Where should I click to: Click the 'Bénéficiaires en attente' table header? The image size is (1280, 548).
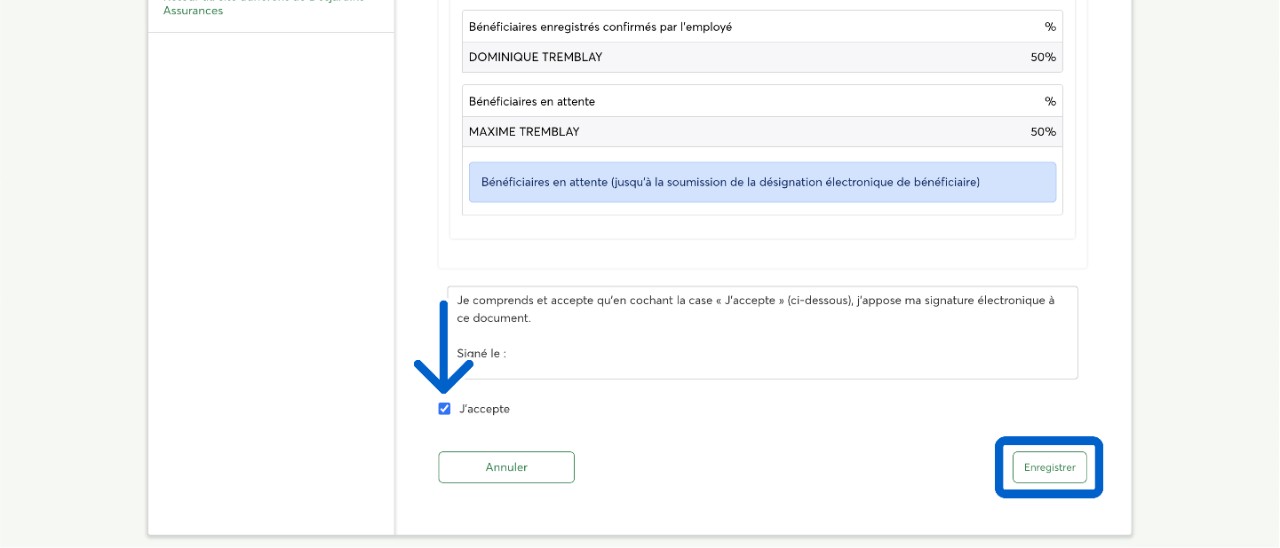point(532,102)
